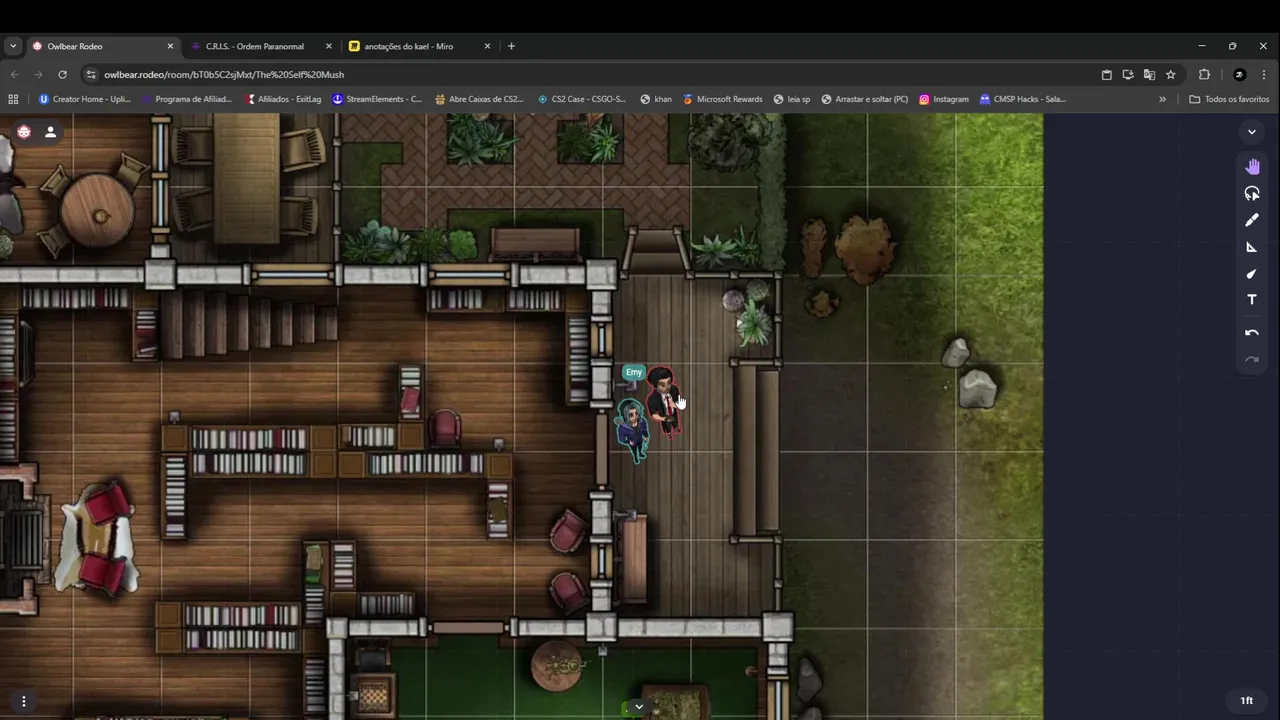Open StreamElements bookmark

(x=377, y=99)
